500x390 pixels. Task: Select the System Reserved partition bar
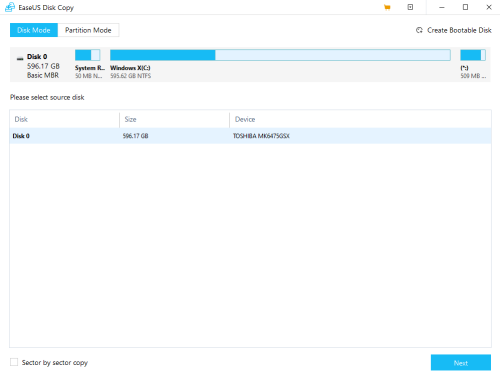[x=87, y=55]
